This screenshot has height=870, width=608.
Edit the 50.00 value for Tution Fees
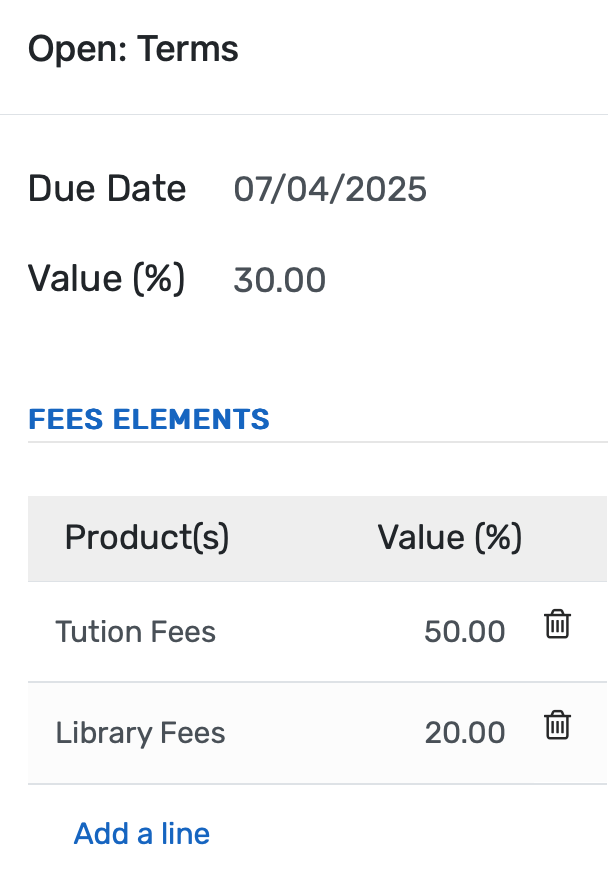[x=464, y=632]
